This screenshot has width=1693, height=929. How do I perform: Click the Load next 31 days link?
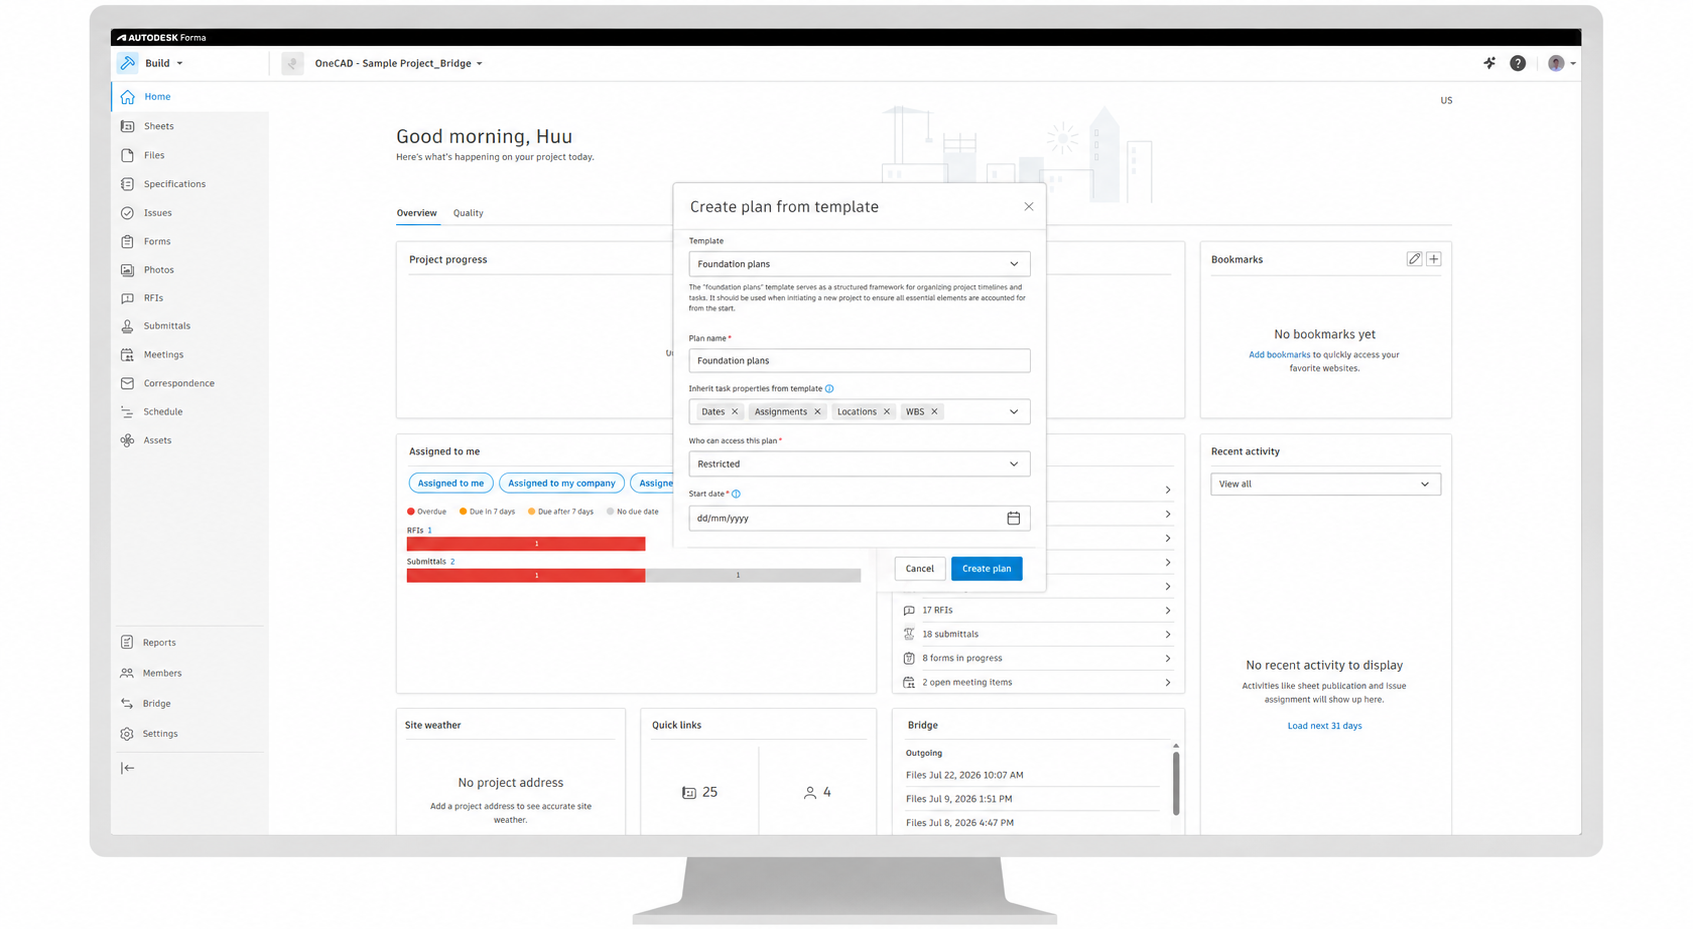pos(1324,726)
